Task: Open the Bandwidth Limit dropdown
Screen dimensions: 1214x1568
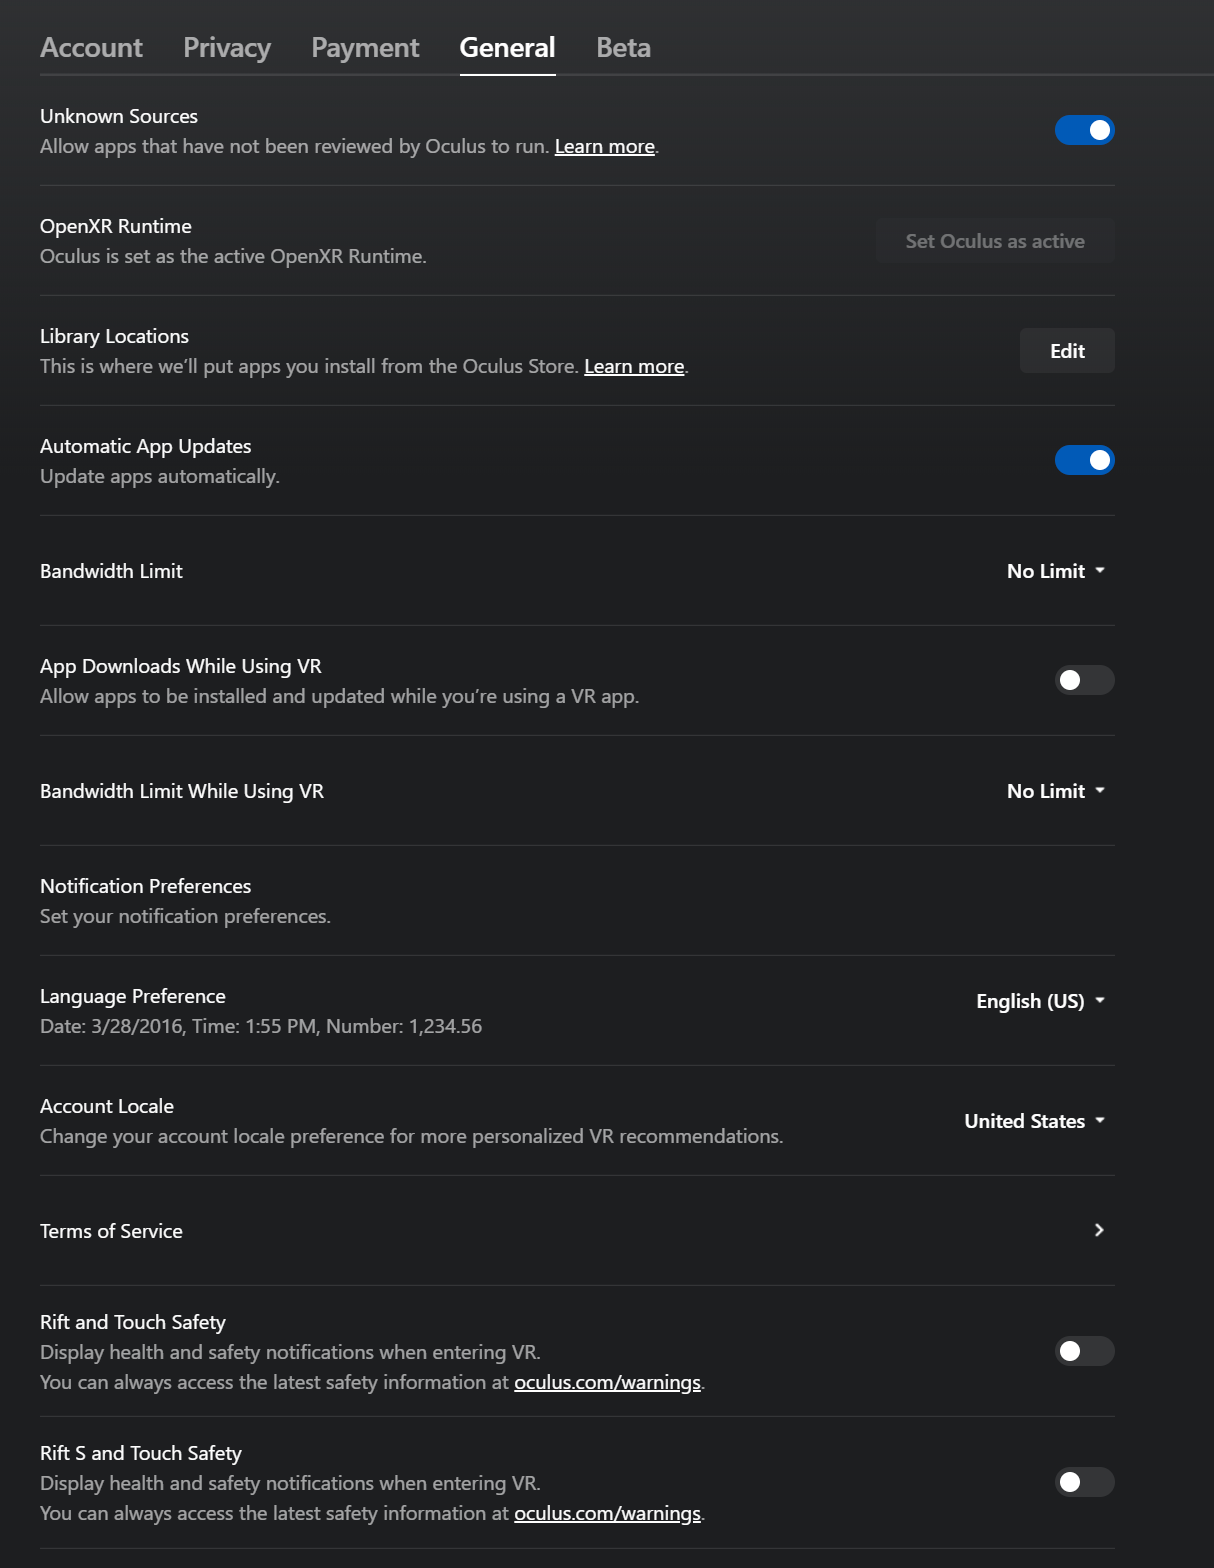Action: [x=1056, y=571]
